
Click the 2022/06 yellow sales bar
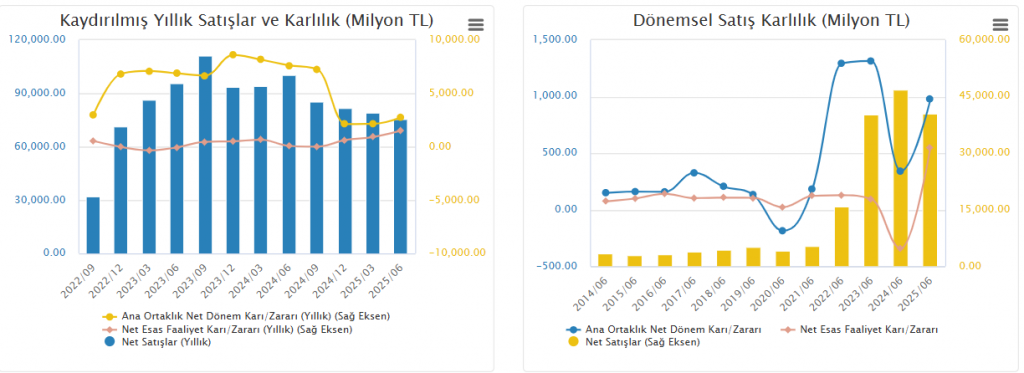point(842,236)
